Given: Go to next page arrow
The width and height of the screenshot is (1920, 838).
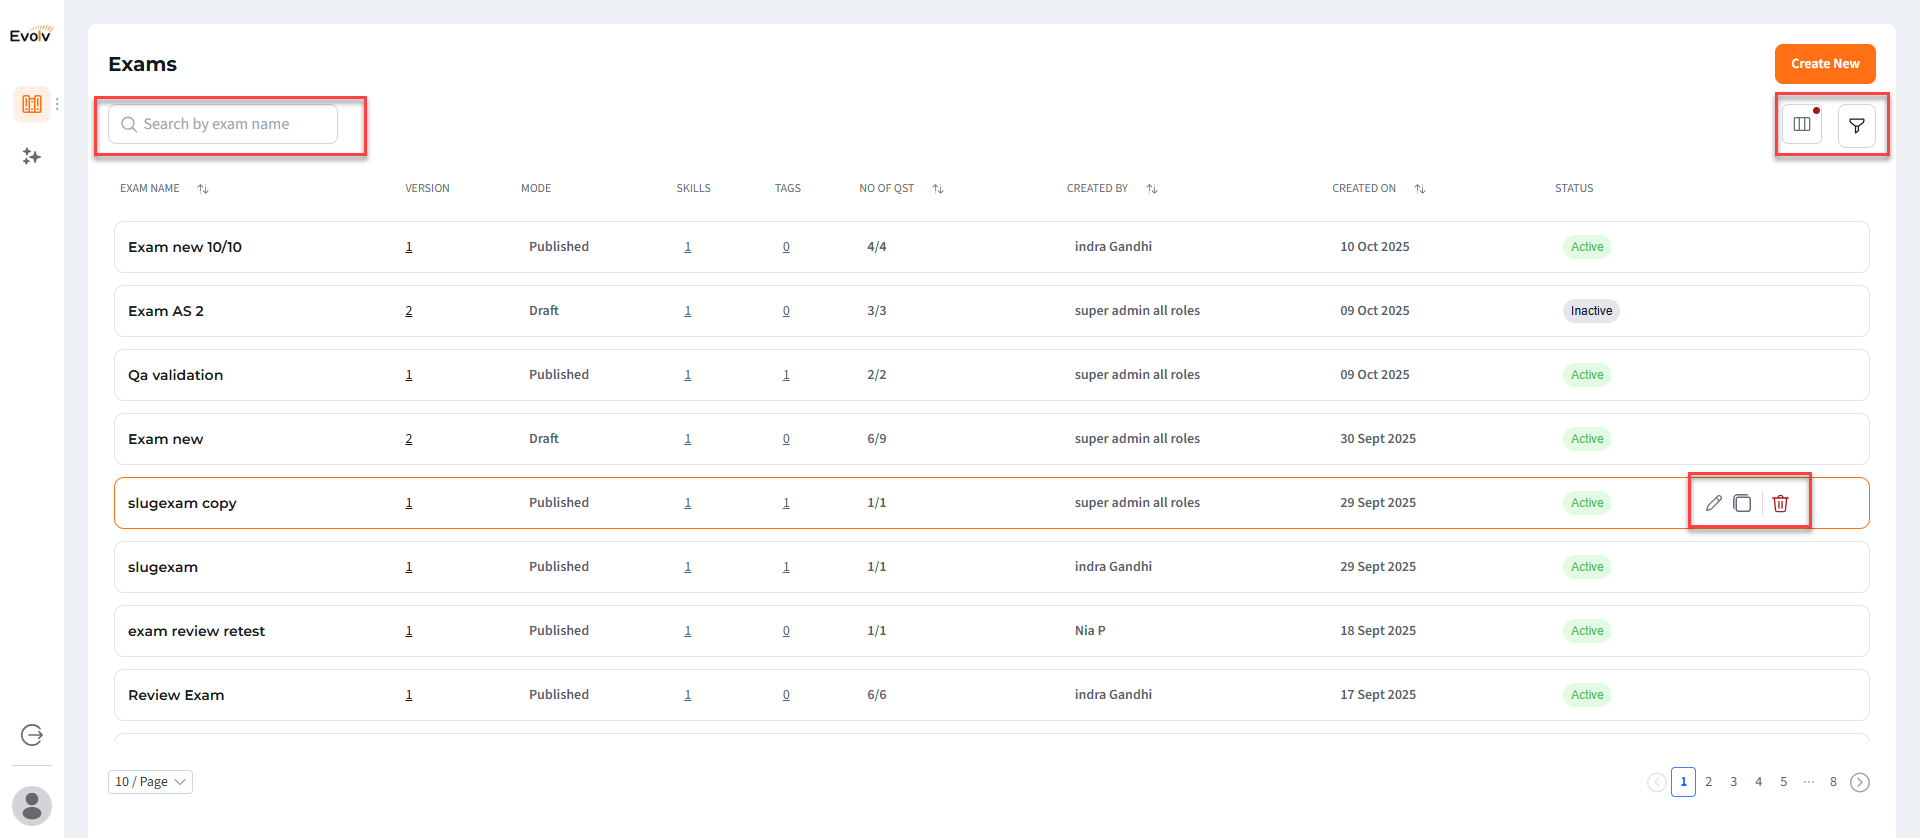Looking at the screenshot, I should tap(1860, 782).
